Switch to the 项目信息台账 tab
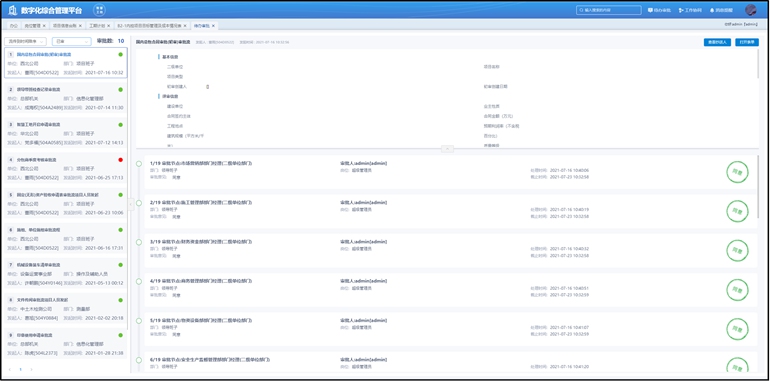The width and height of the screenshot is (770, 381). tap(65, 26)
